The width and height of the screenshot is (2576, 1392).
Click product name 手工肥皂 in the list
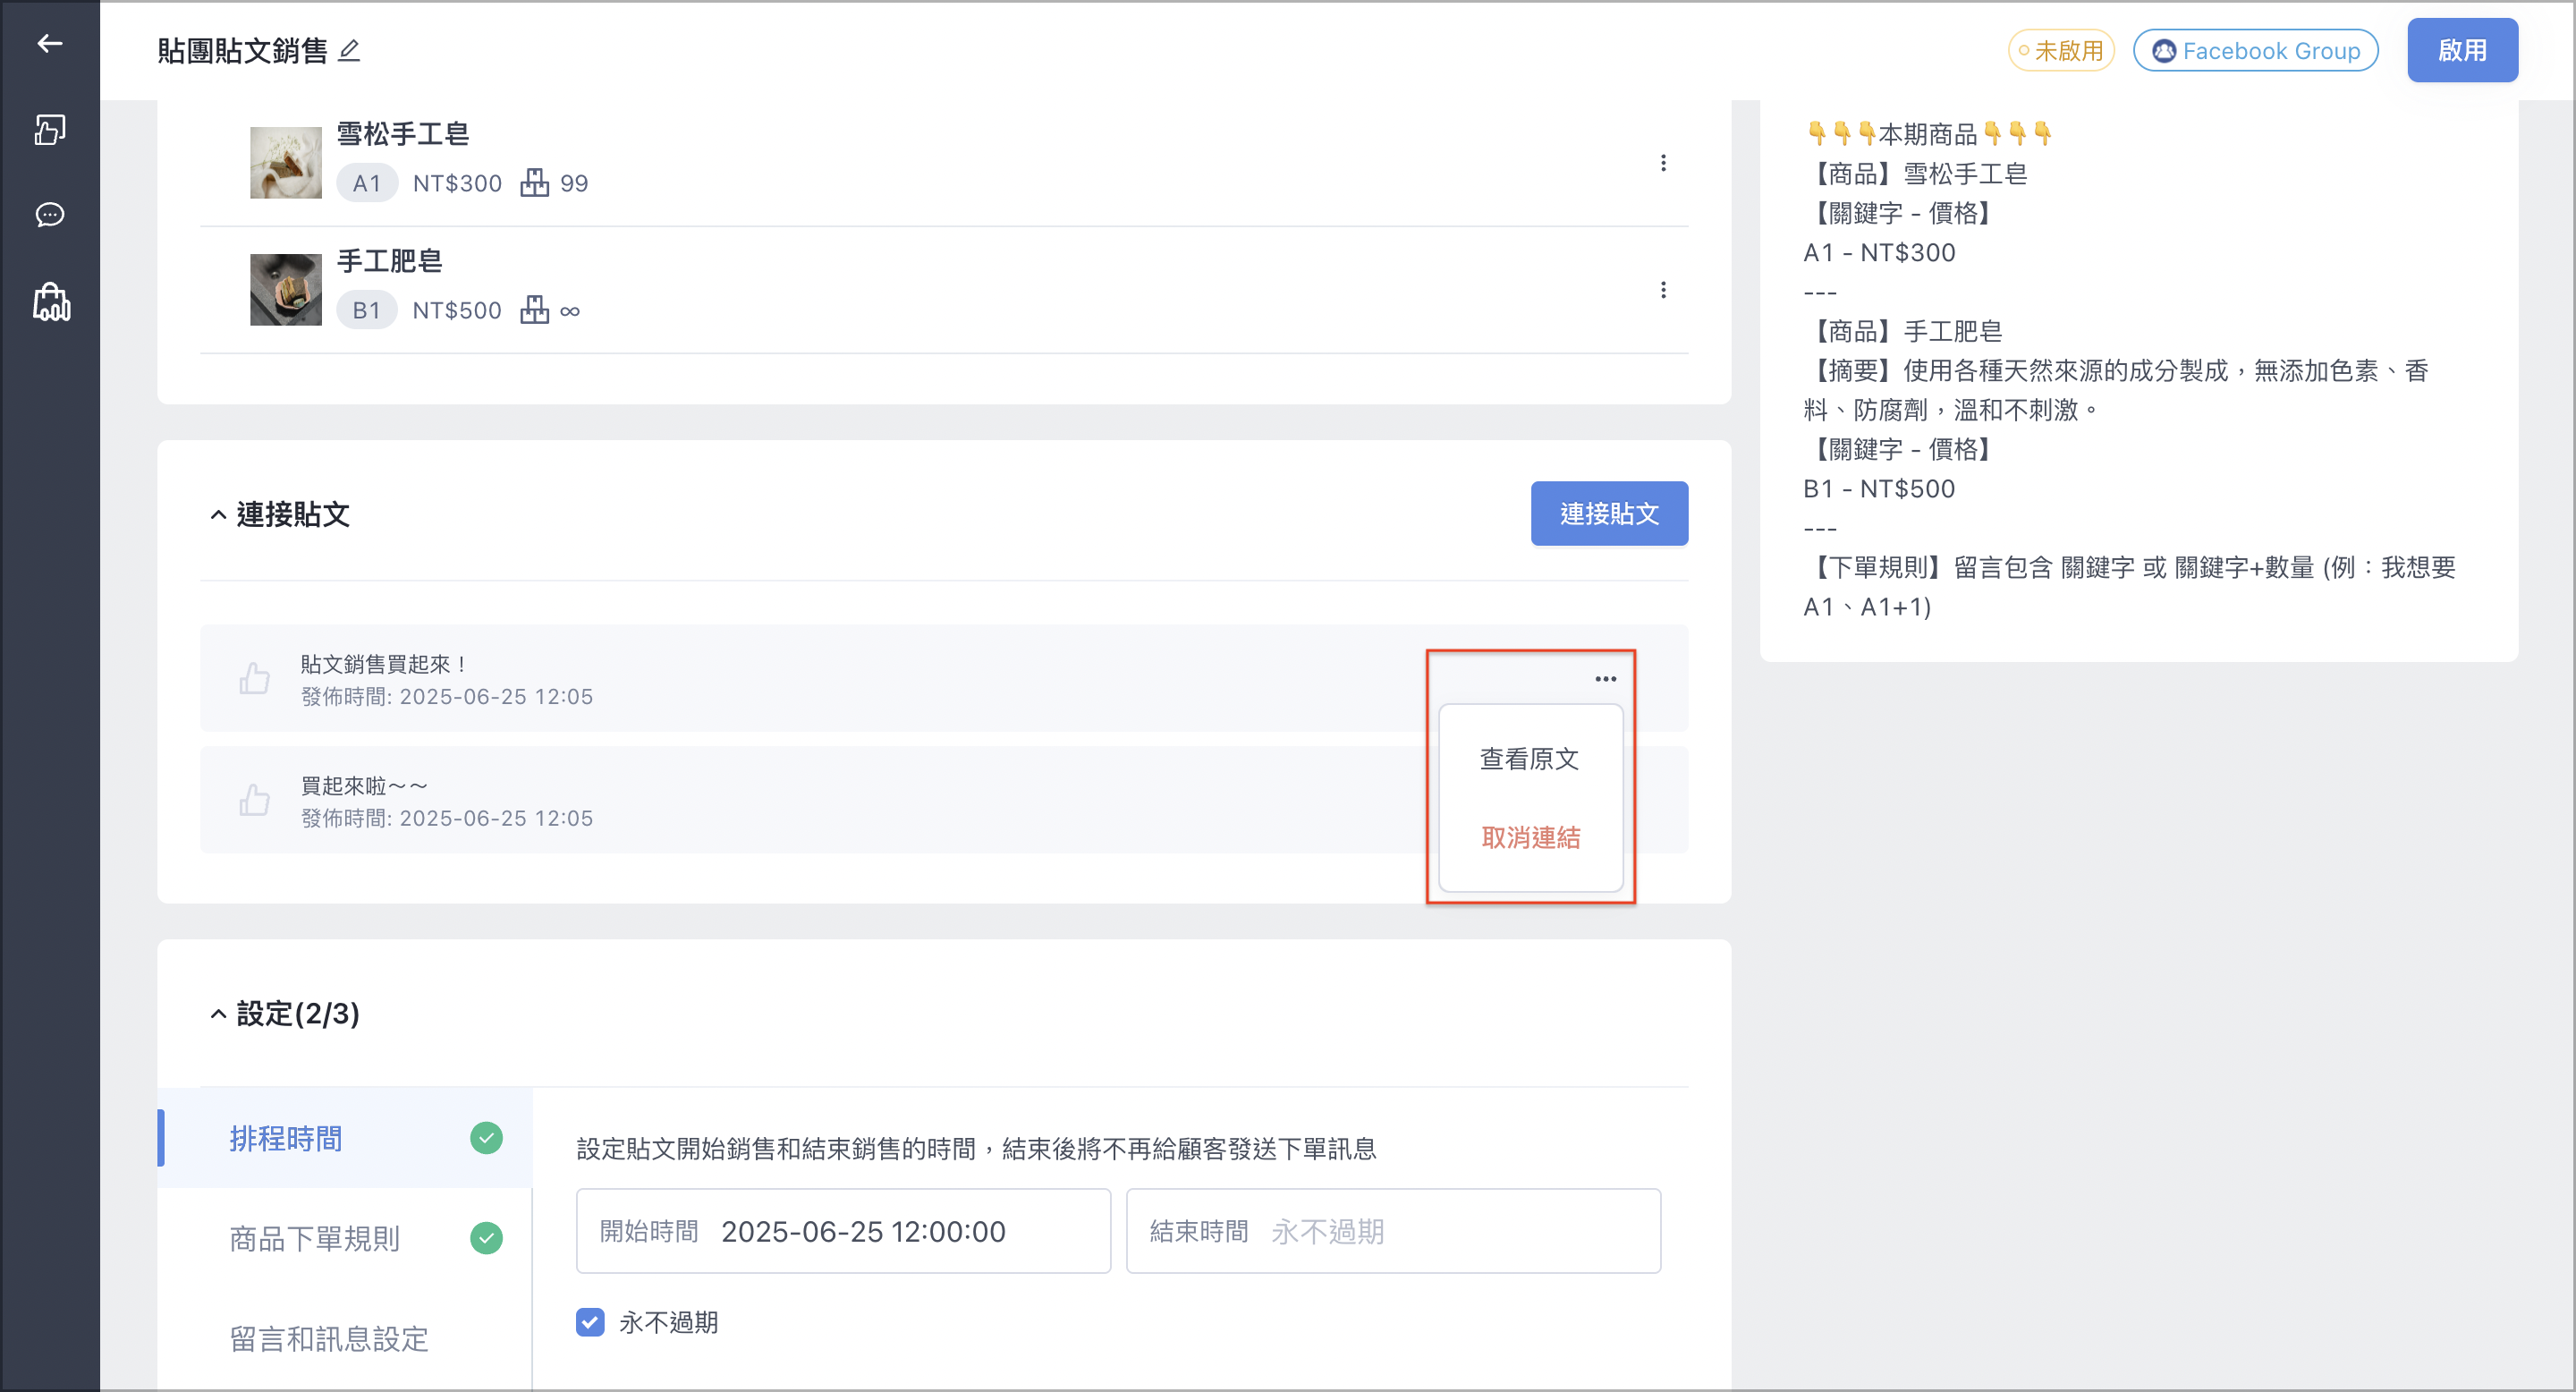[x=390, y=261]
